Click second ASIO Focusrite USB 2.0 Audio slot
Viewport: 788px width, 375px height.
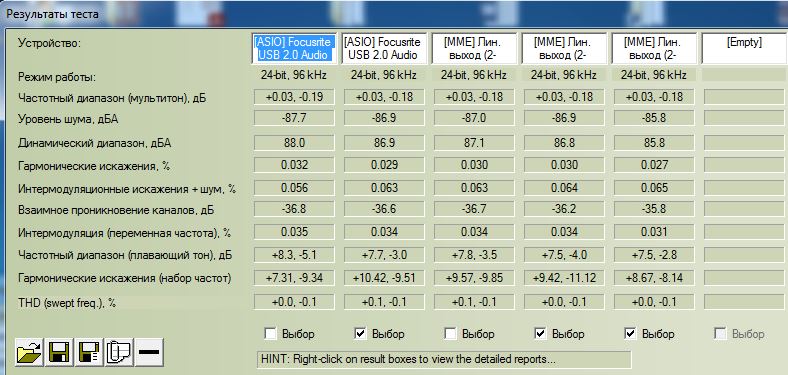pyautogui.click(x=384, y=49)
